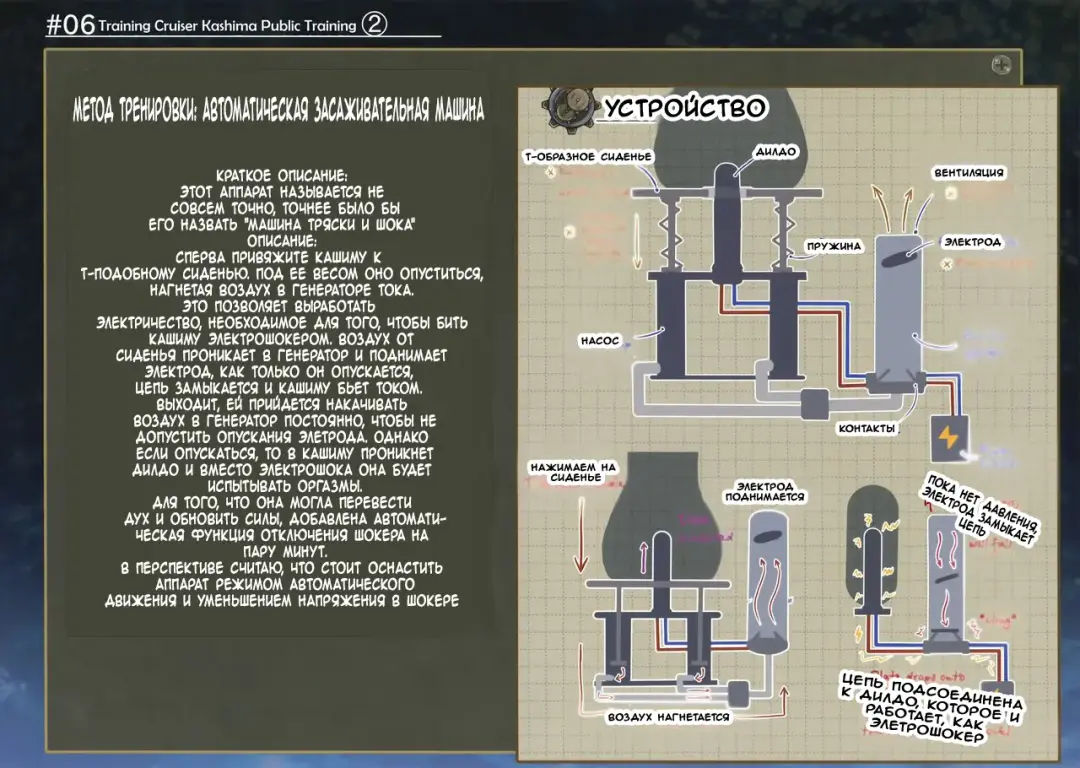Select the ВЕНТИЛЯЦИЯ label
The image size is (1080, 768).
click(969, 172)
